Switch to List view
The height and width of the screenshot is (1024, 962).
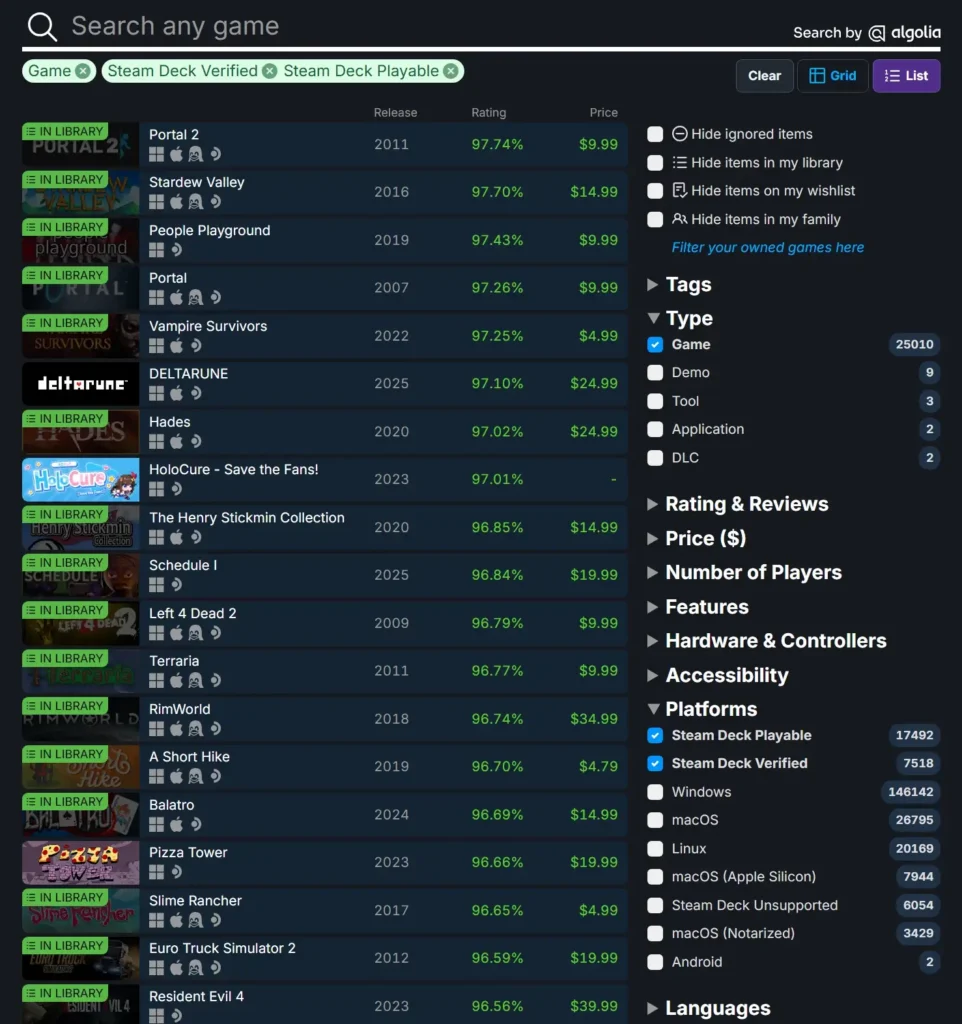906,76
